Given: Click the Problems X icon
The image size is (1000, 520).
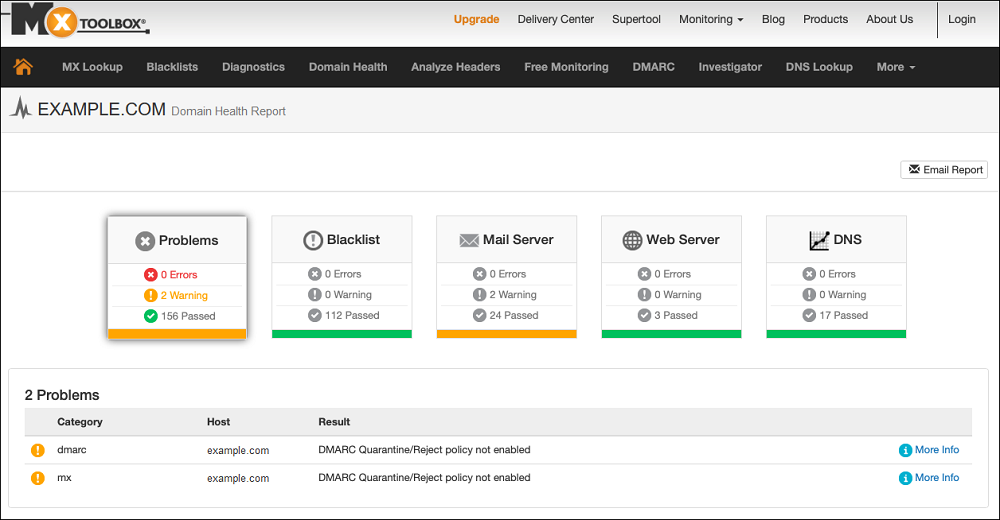Looking at the screenshot, I should point(145,241).
